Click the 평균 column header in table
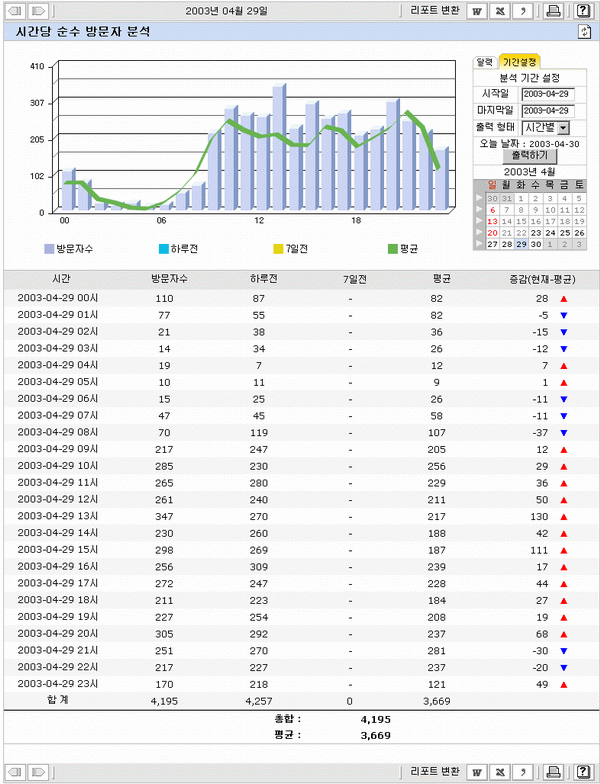The height and width of the screenshot is (784, 600). pyautogui.click(x=442, y=279)
